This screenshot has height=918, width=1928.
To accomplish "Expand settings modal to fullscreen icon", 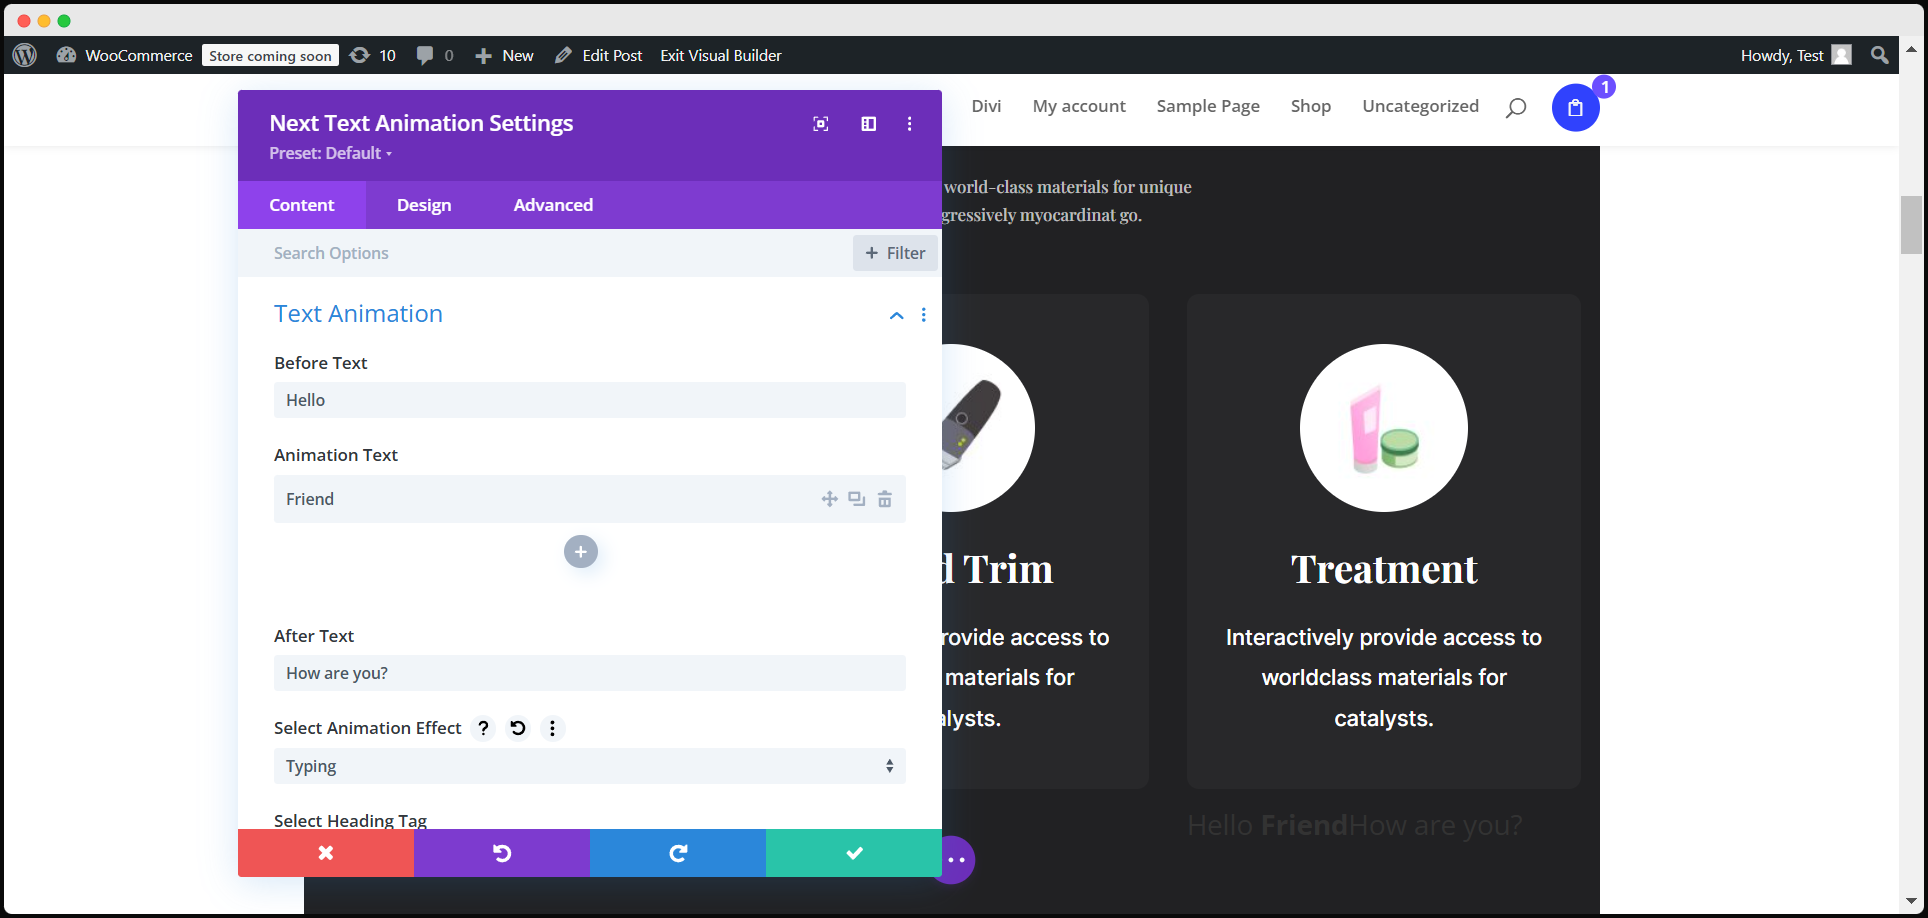I will tap(821, 124).
